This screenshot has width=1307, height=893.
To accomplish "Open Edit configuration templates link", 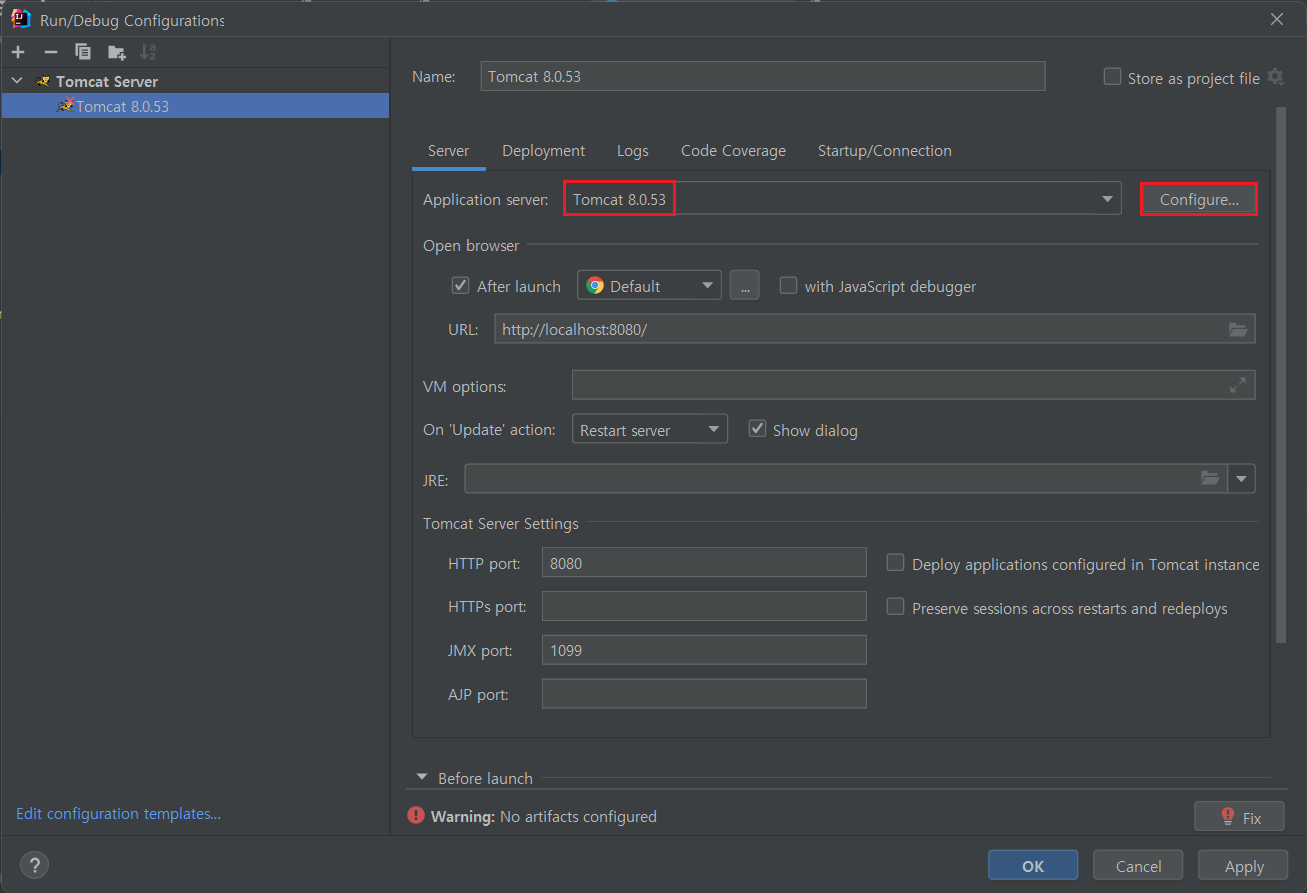I will [x=118, y=814].
